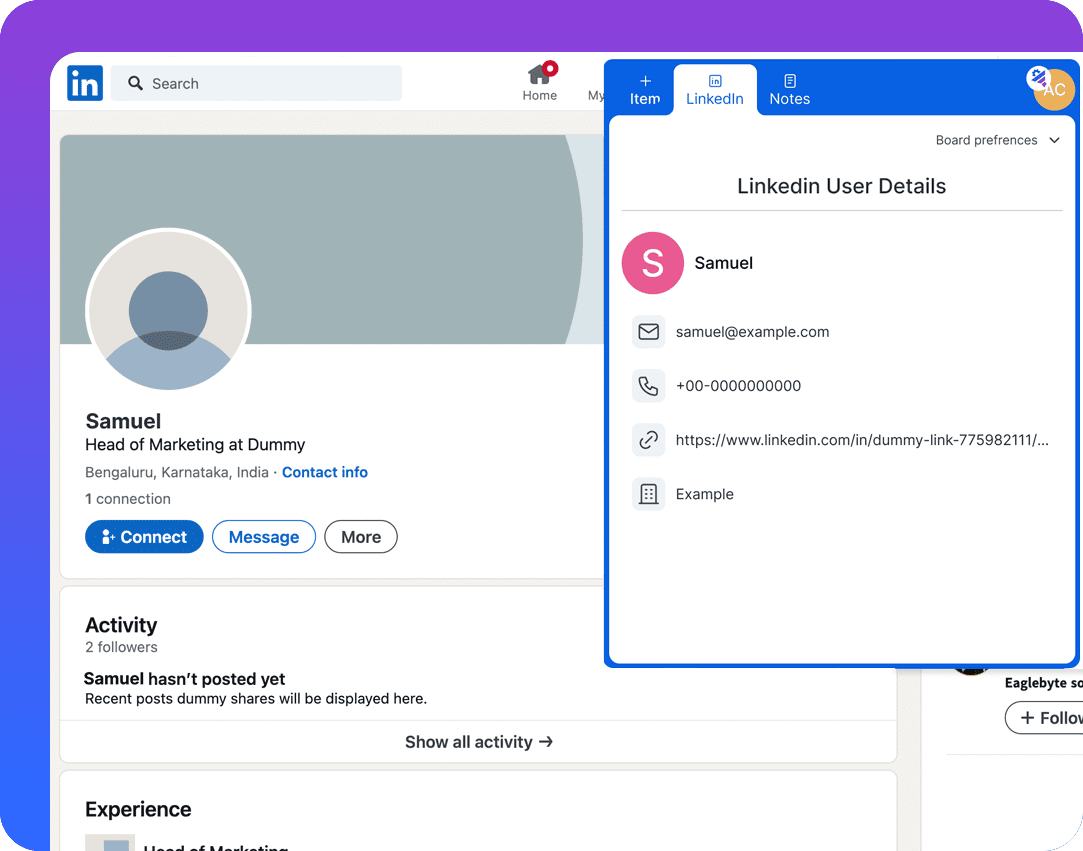The image size is (1083, 851).
Task: Click the Linkedin User Details title
Action: (x=841, y=186)
